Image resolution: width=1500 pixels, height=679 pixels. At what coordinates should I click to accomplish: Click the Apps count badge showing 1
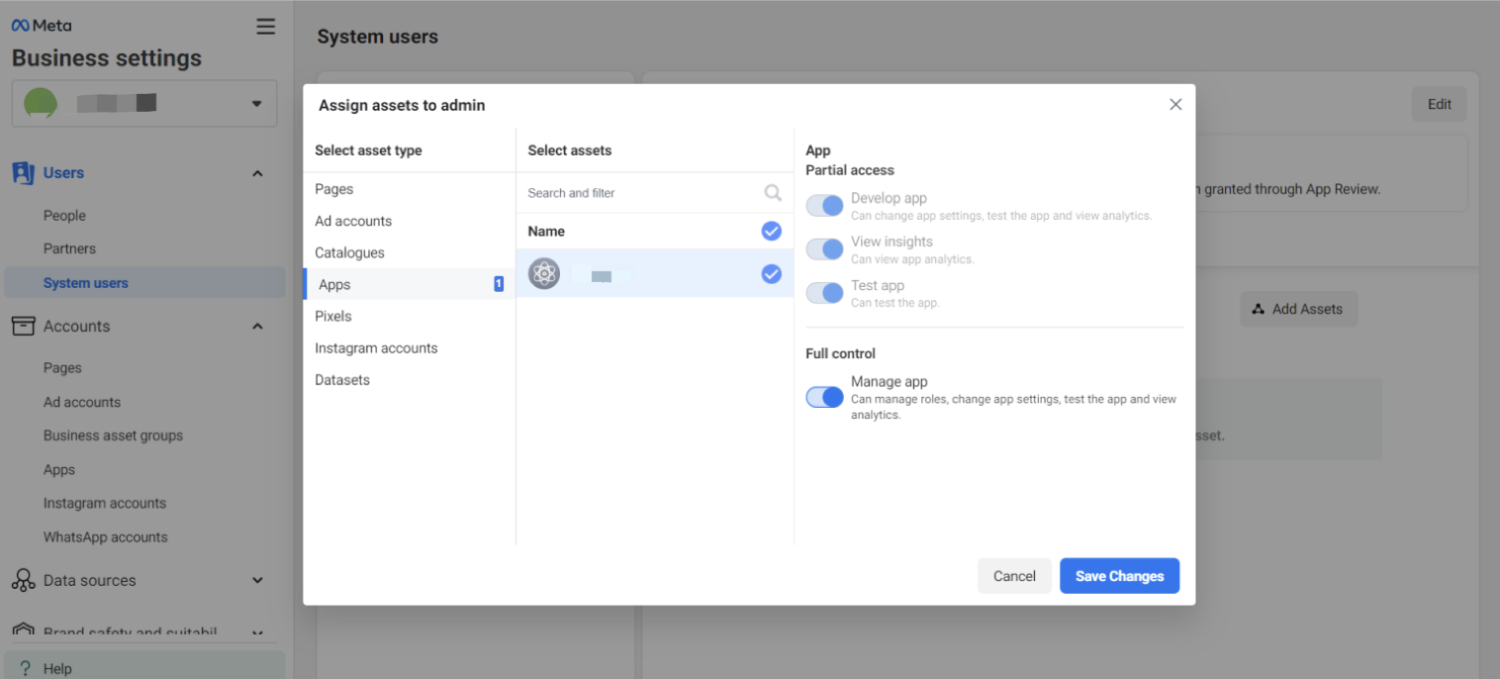pos(498,284)
